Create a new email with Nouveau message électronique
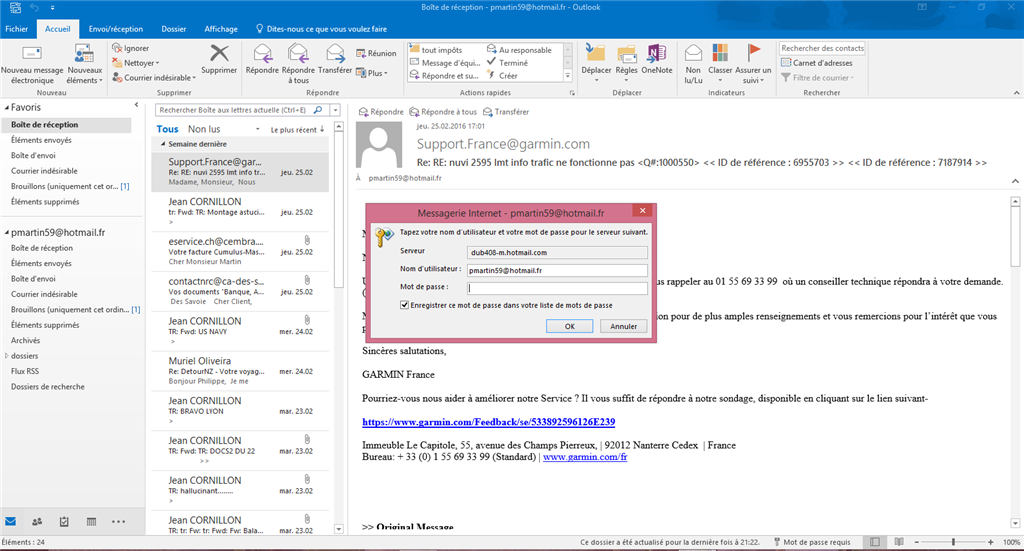The image size is (1024, 551). pos(32,64)
